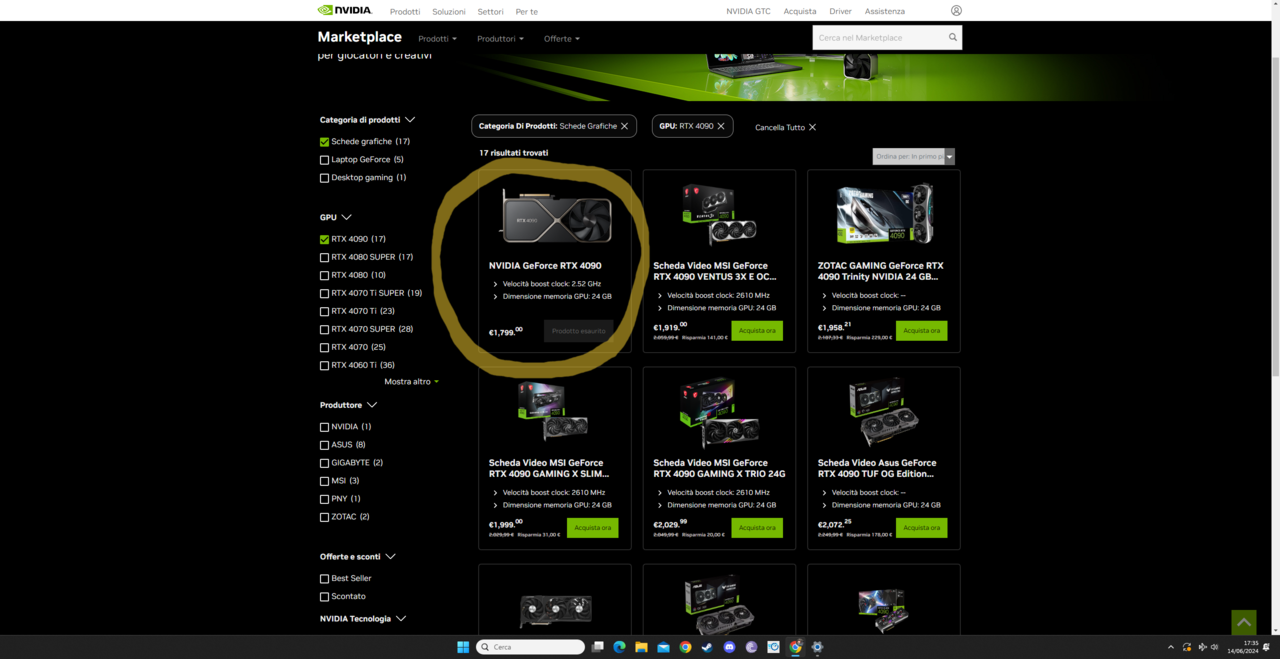Uncheck the RTX 4090 GPU filter
This screenshot has width=1280, height=659.
324,240
